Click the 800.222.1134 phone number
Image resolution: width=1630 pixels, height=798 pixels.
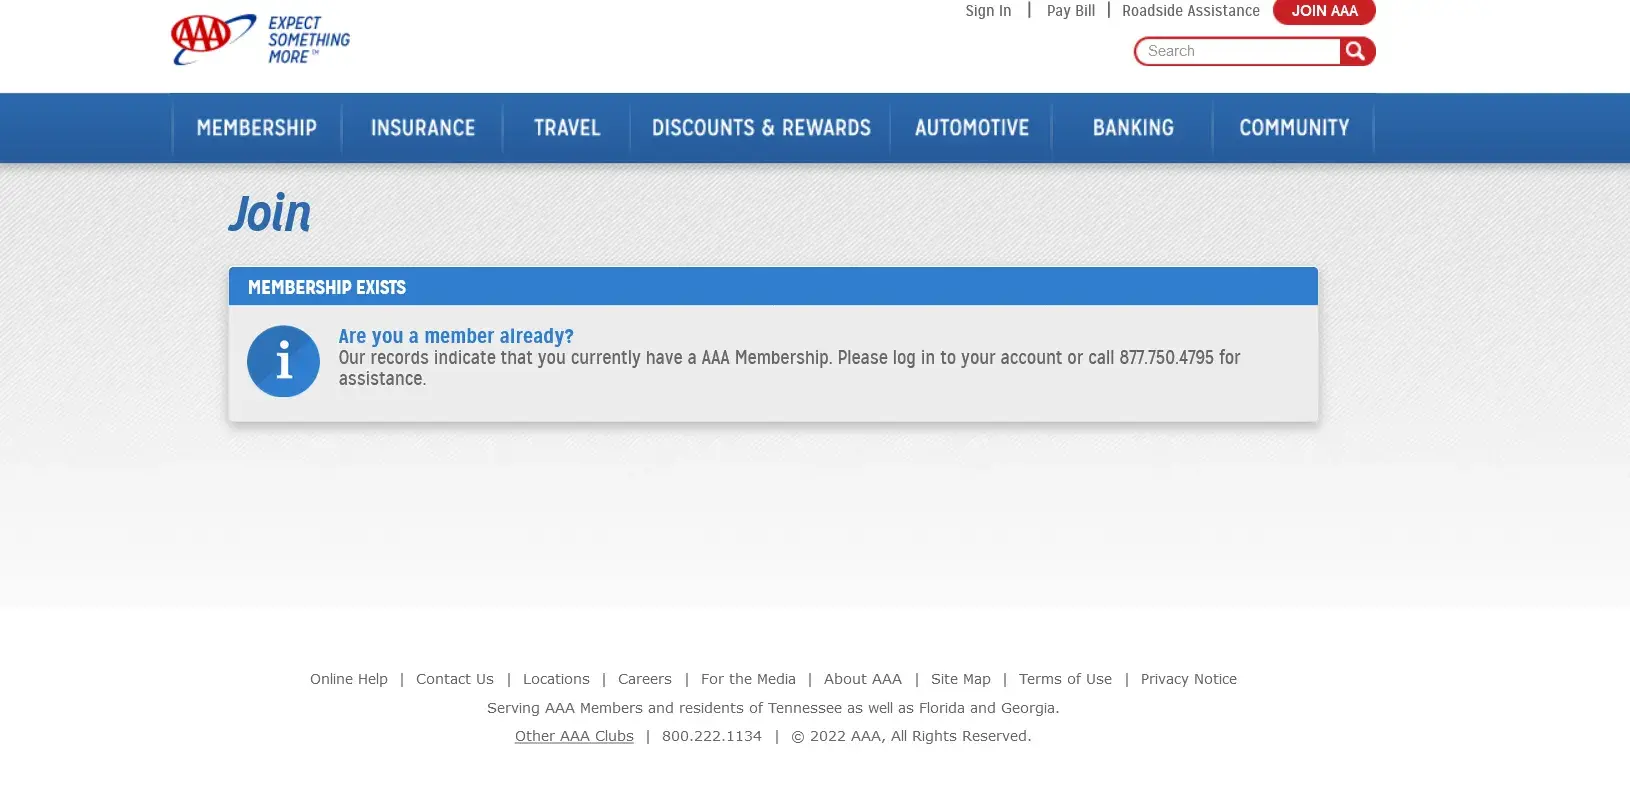coord(712,736)
